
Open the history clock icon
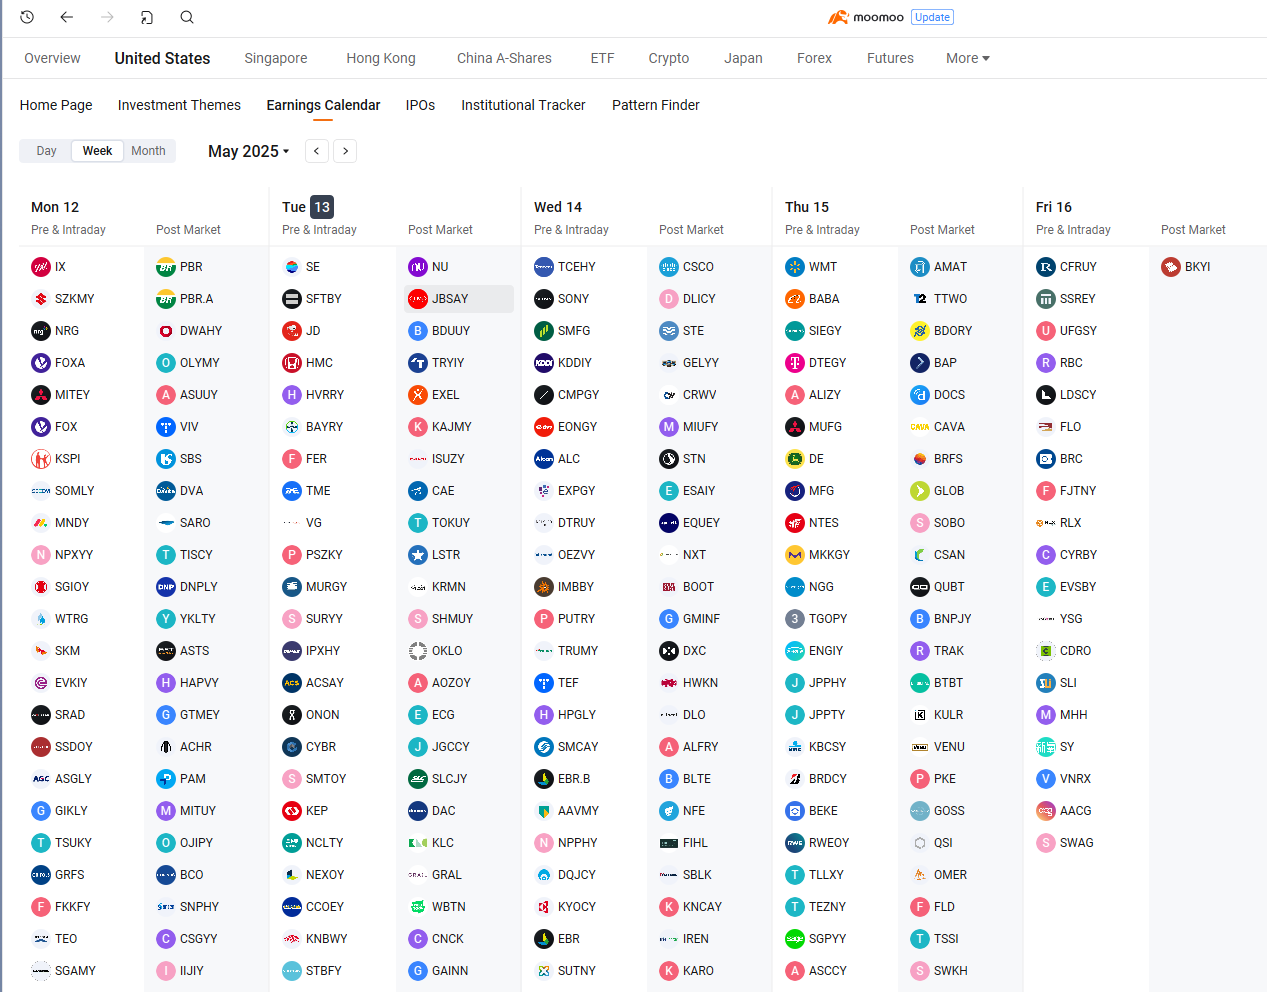tap(27, 17)
